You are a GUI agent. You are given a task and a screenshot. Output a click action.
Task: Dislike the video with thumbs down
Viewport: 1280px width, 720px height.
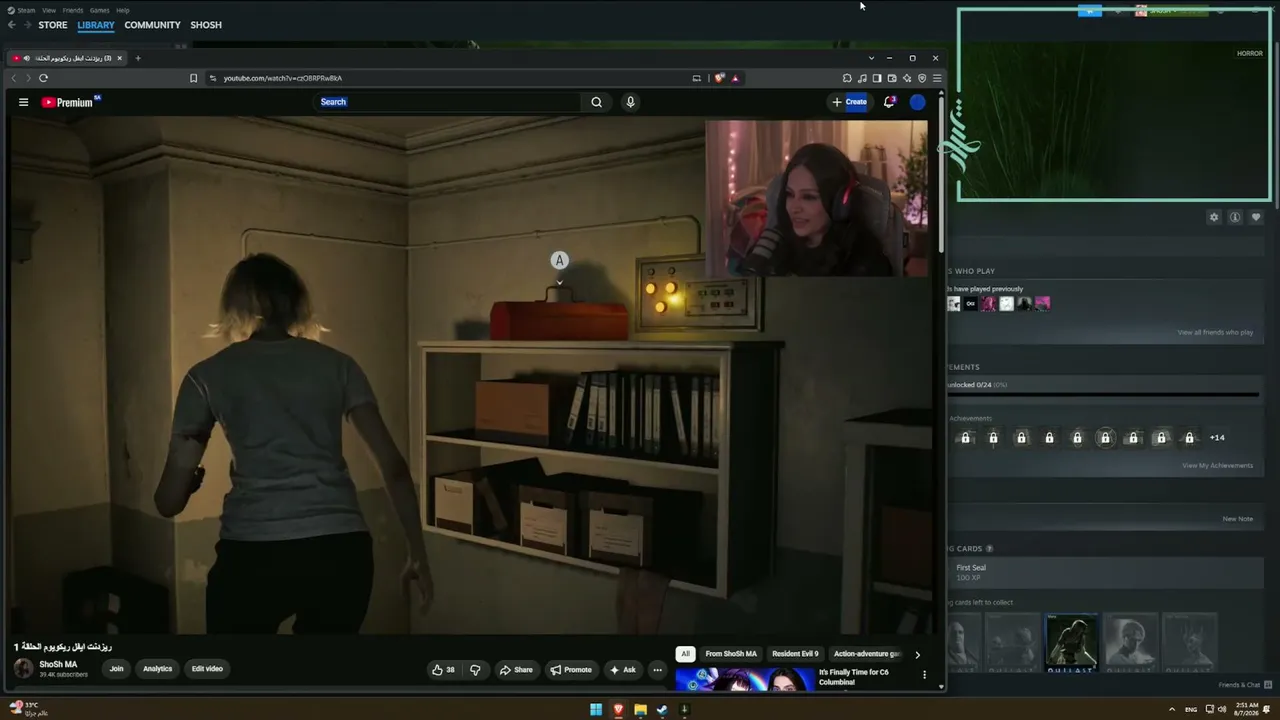[x=475, y=670]
